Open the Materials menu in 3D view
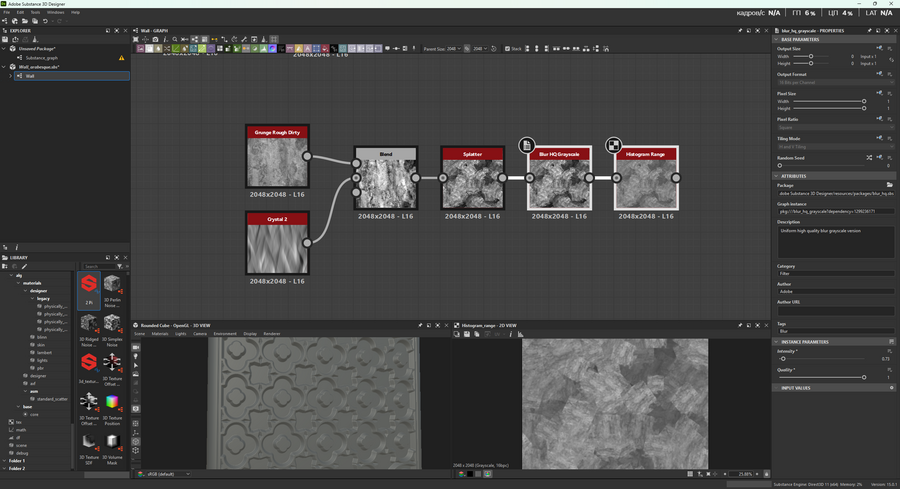Screen dimensions: 900x489 tap(160, 334)
